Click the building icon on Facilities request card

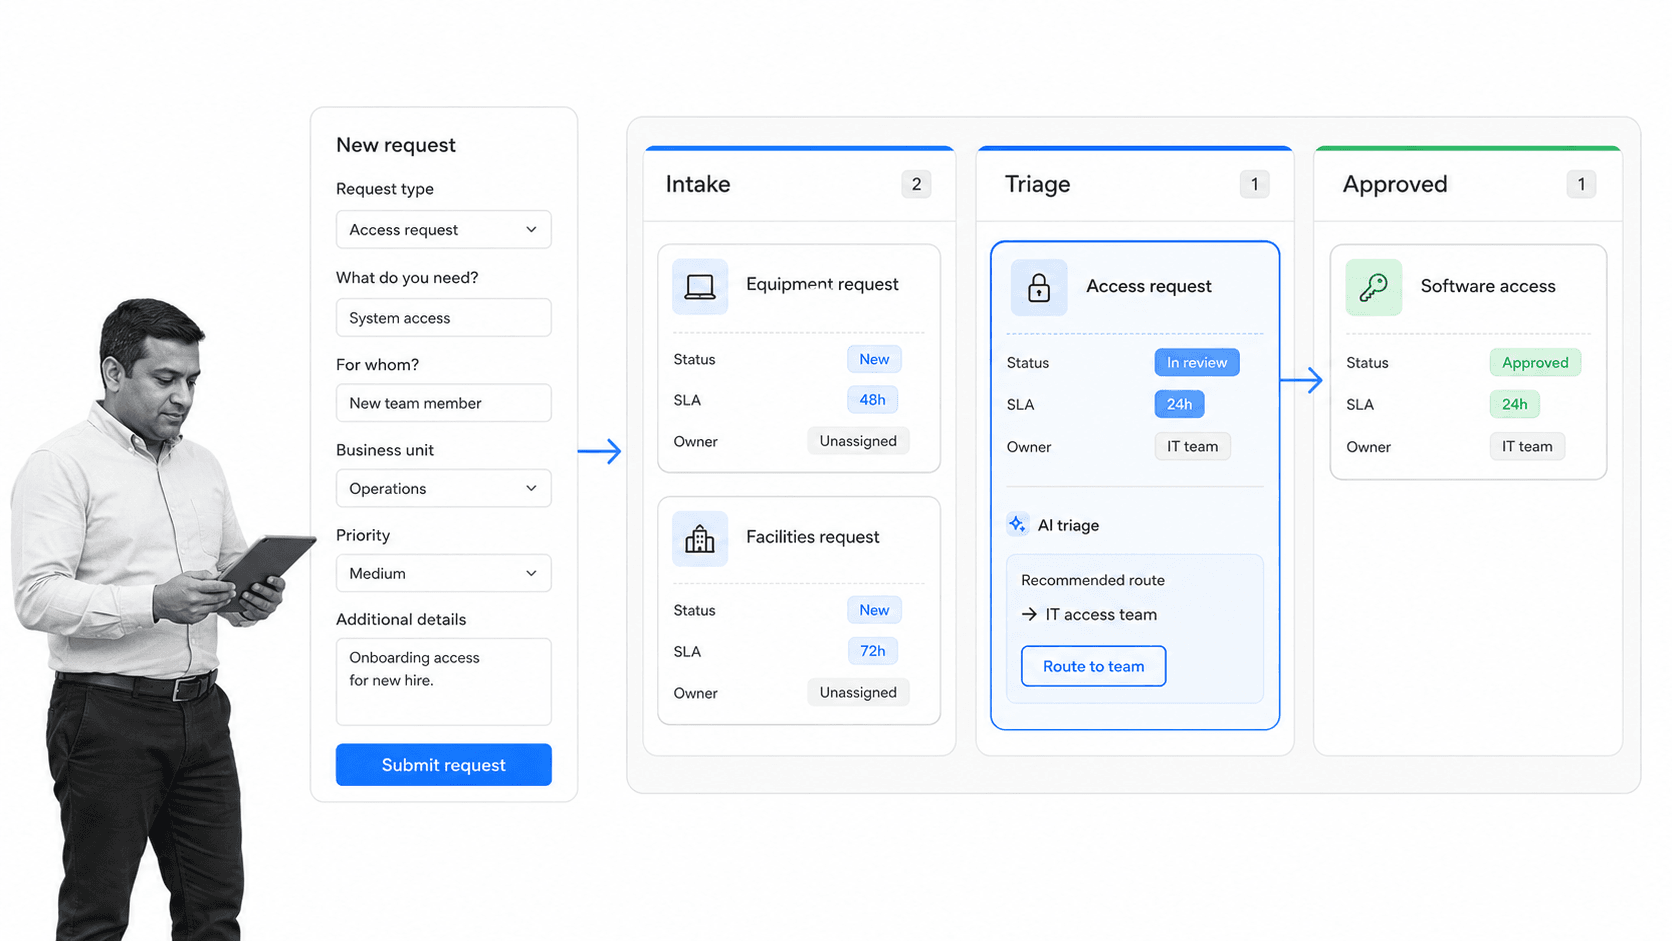700,539
